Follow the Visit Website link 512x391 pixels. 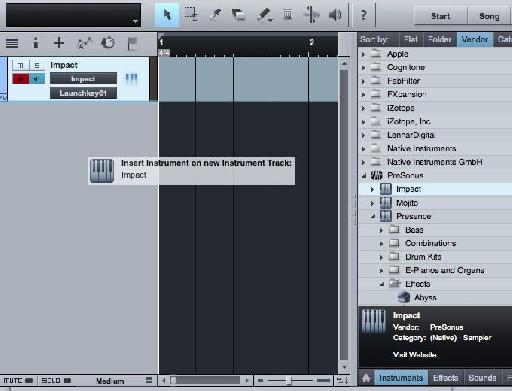(x=414, y=355)
